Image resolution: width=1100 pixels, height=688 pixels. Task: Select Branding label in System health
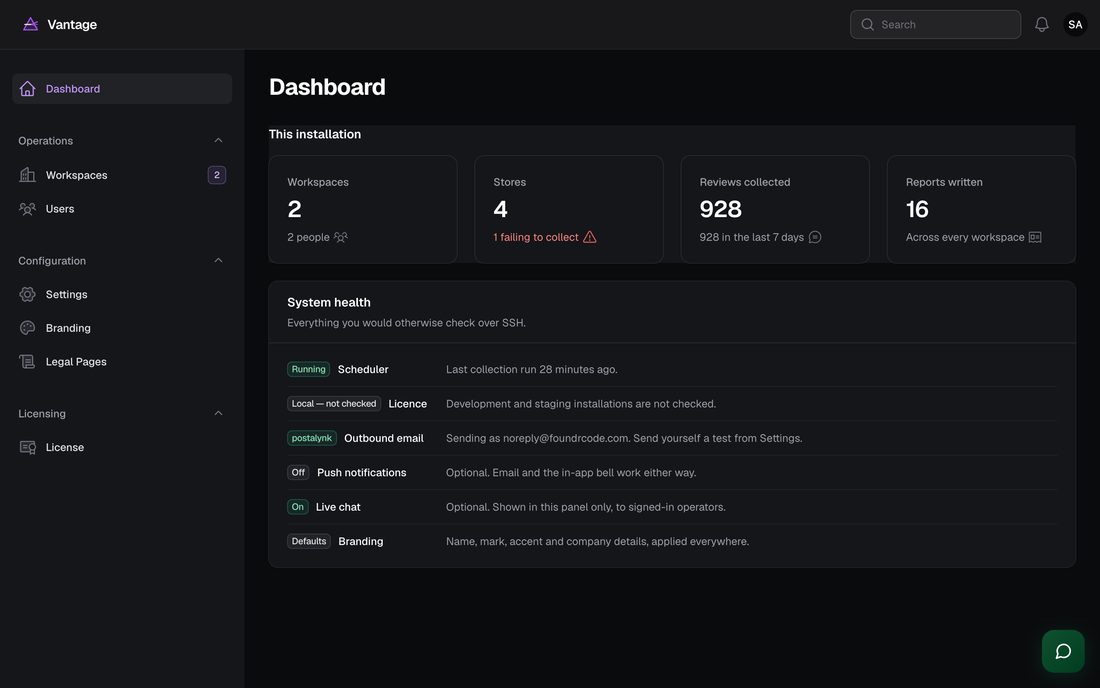coord(361,541)
